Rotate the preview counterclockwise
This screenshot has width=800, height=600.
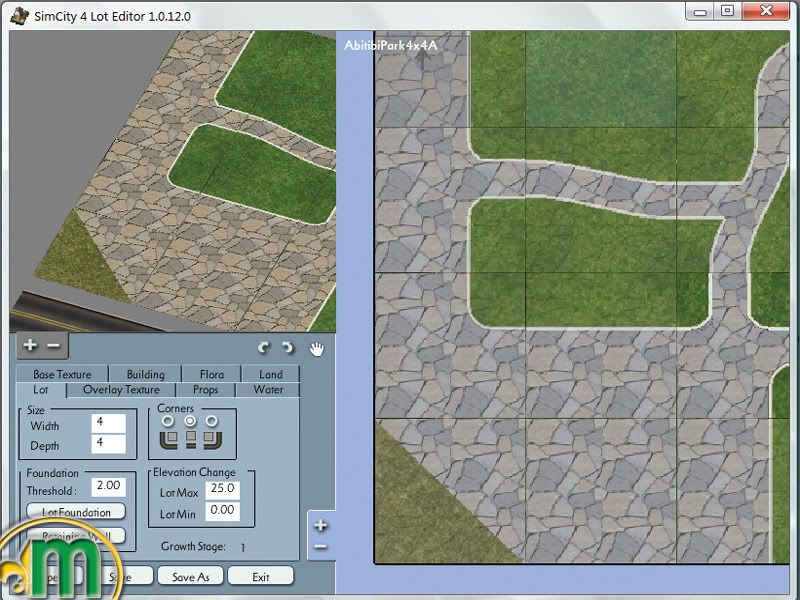[263, 348]
